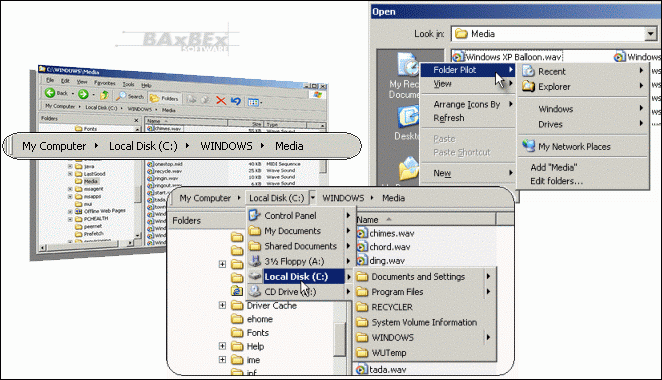
Task: Click Local Disk (C:) in the large oval breadcrumb
Action: coord(143,146)
